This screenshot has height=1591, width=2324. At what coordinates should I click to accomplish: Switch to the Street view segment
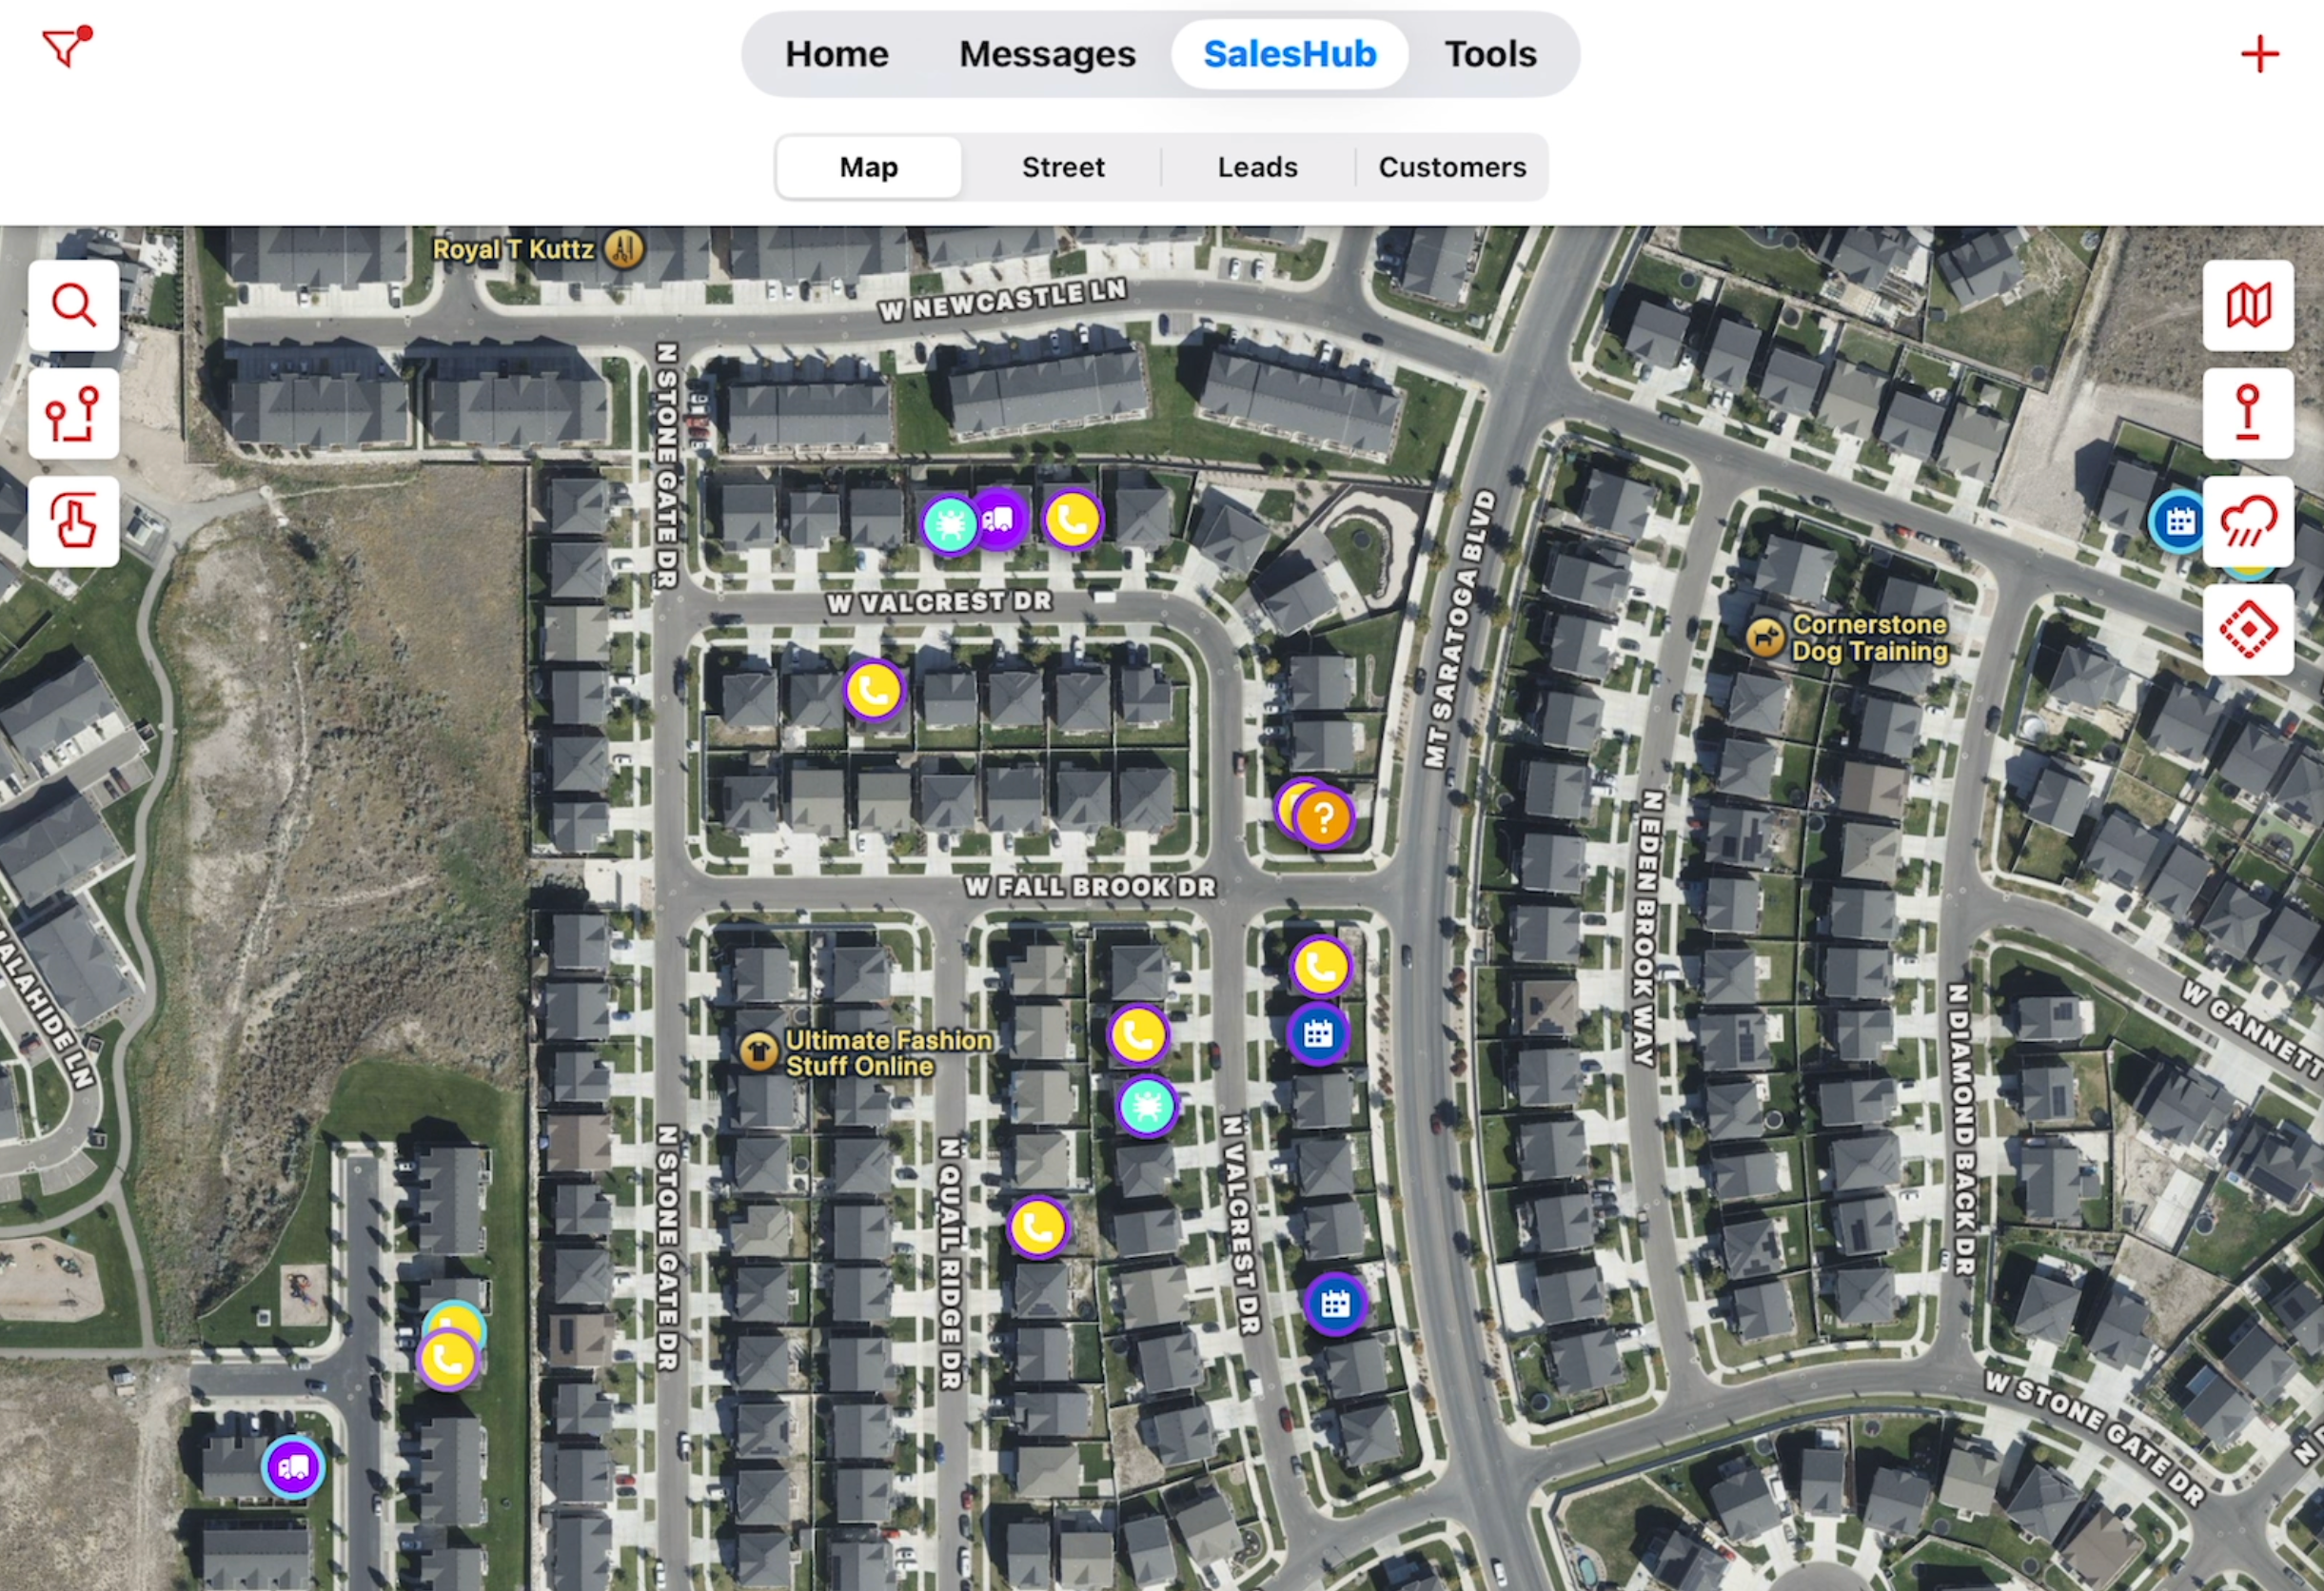(1063, 167)
